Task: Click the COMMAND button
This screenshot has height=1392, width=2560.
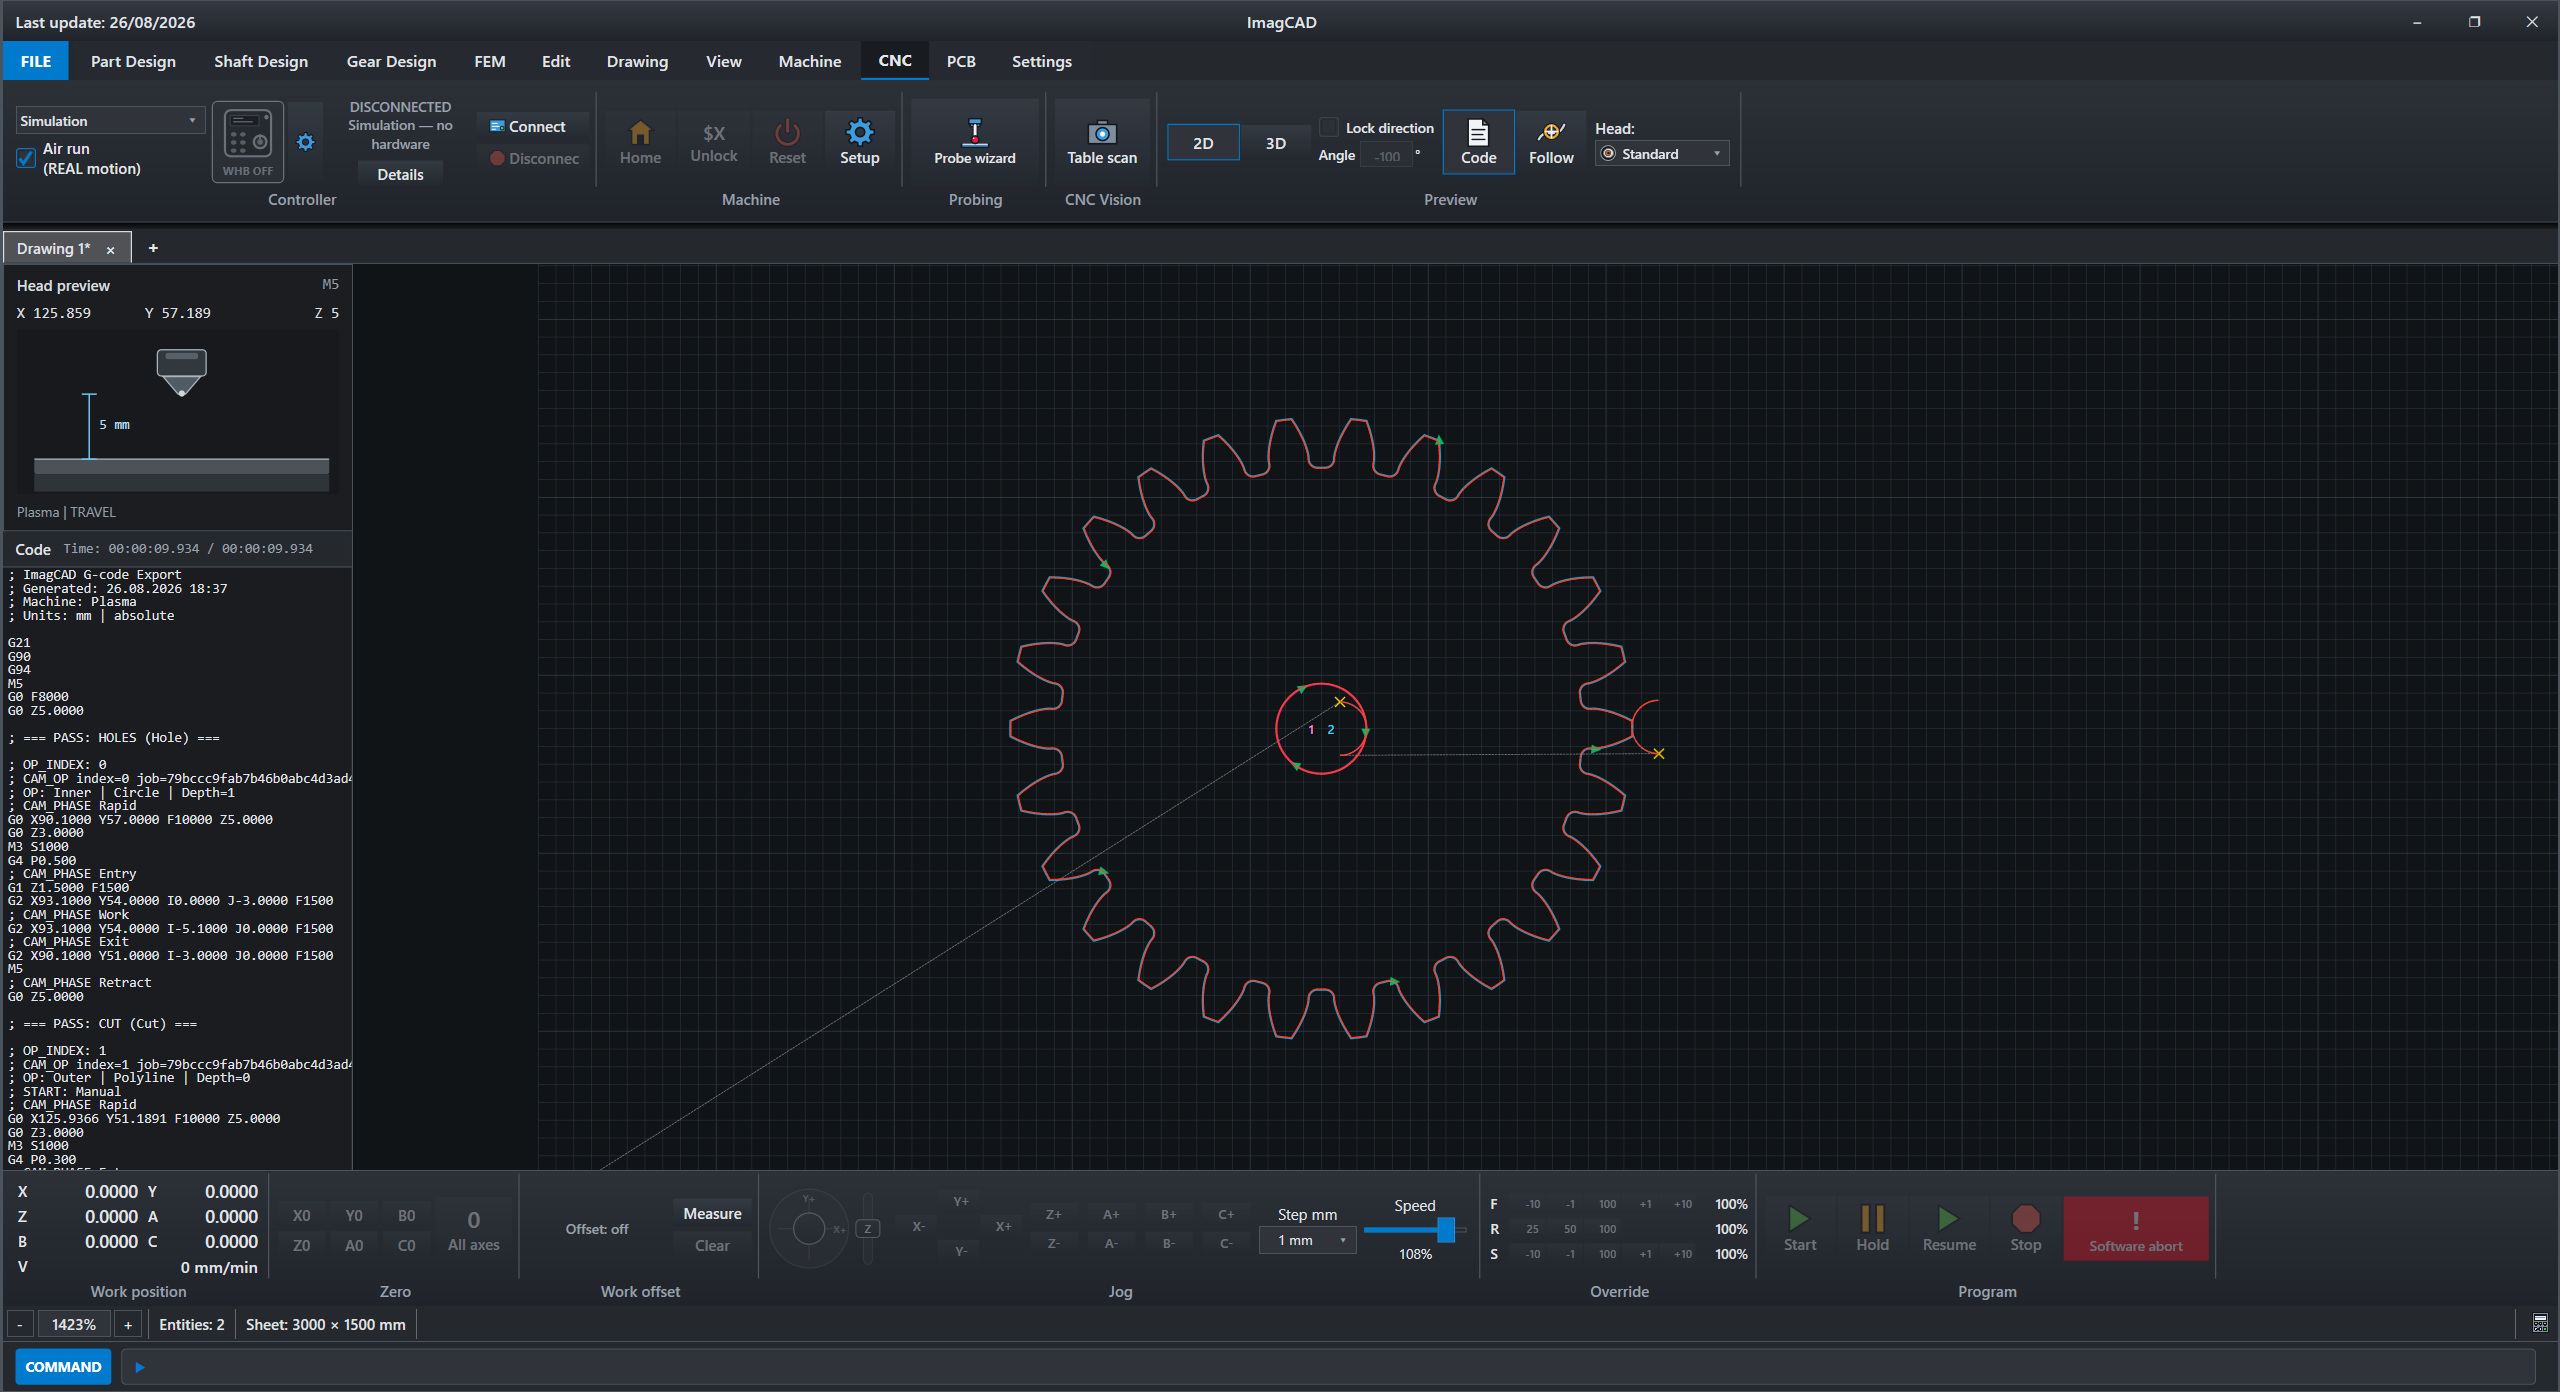Action: pyautogui.click(x=63, y=1367)
